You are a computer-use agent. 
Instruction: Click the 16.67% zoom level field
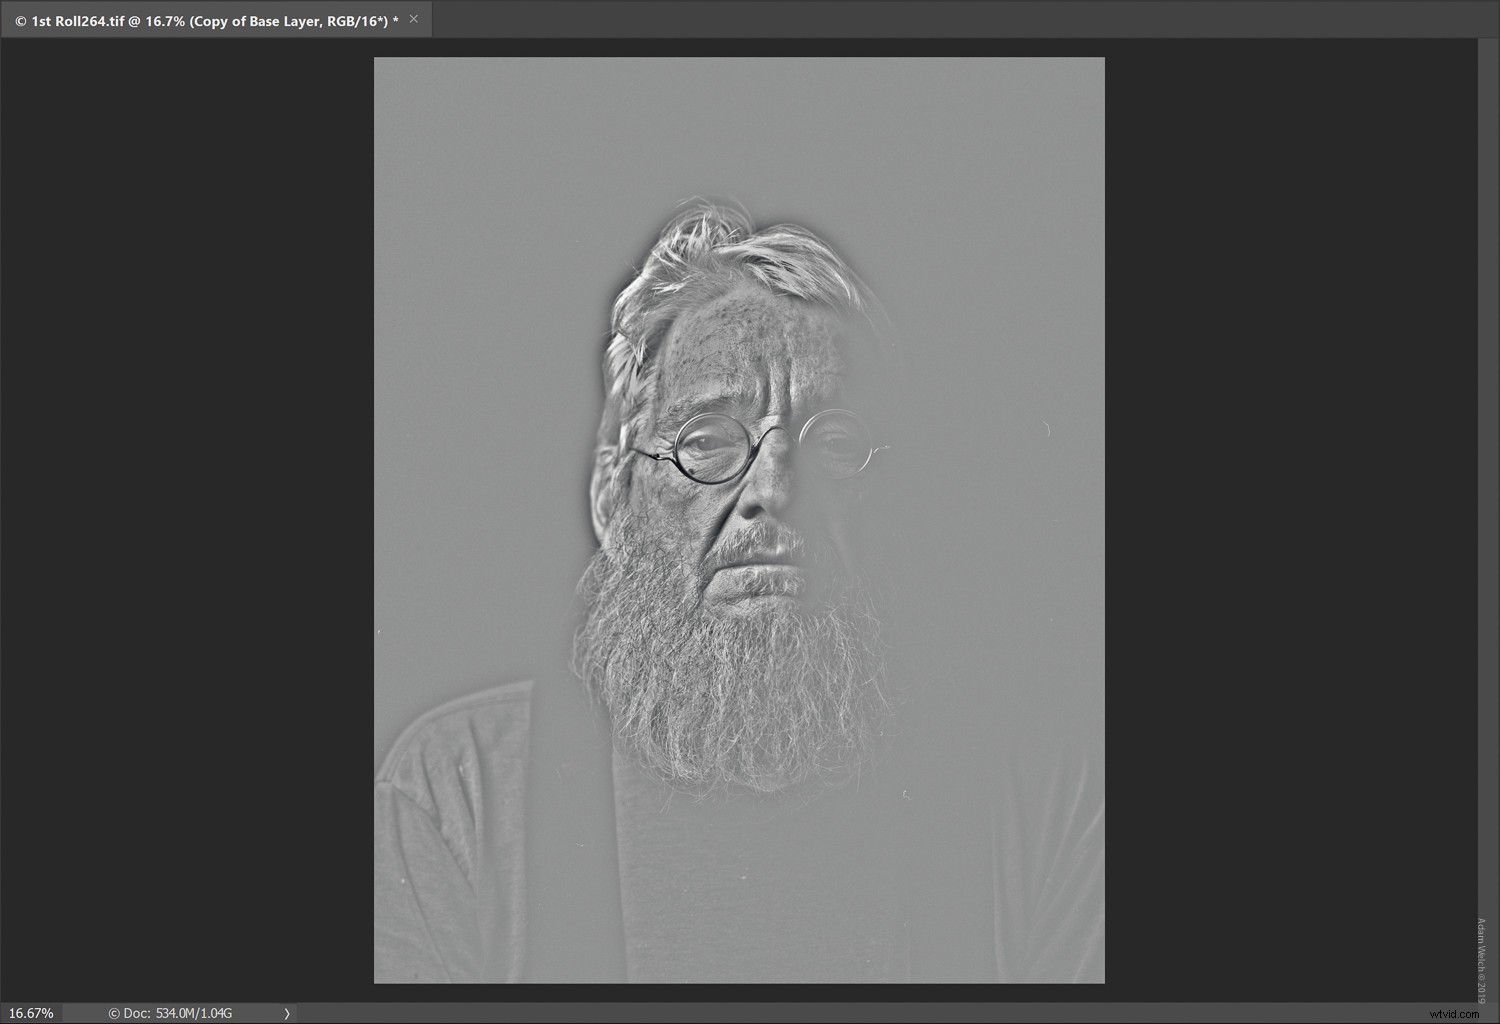31,1013
